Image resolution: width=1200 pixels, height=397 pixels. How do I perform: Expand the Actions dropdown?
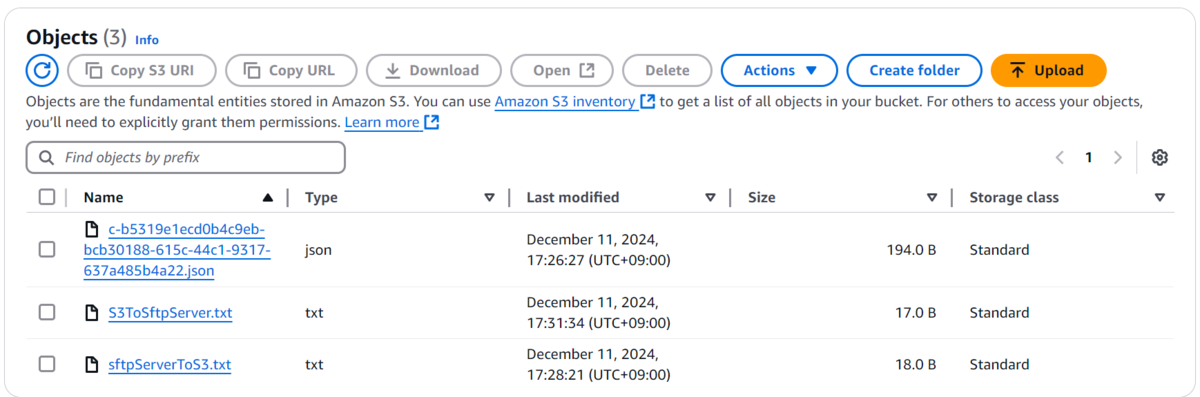781,70
